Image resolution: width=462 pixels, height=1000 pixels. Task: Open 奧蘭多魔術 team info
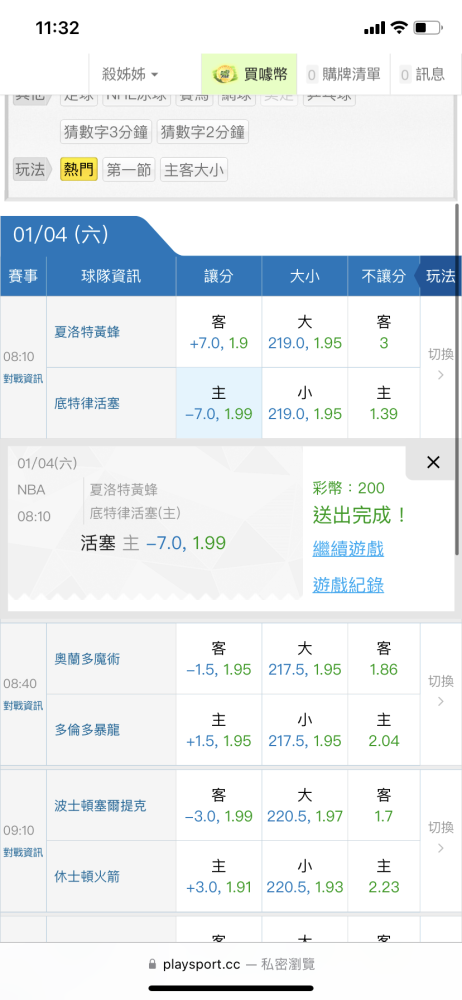pyautogui.click(x=87, y=659)
